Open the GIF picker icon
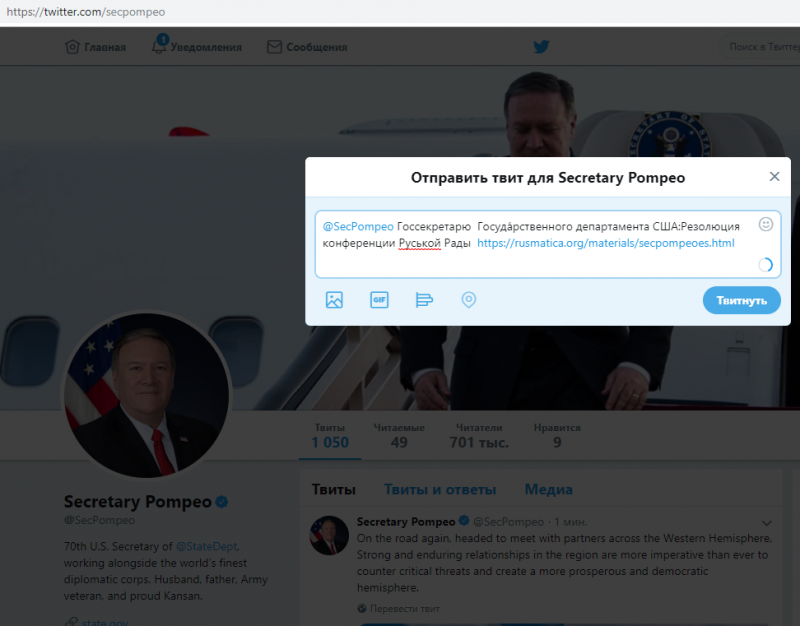 pyautogui.click(x=379, y=299)
